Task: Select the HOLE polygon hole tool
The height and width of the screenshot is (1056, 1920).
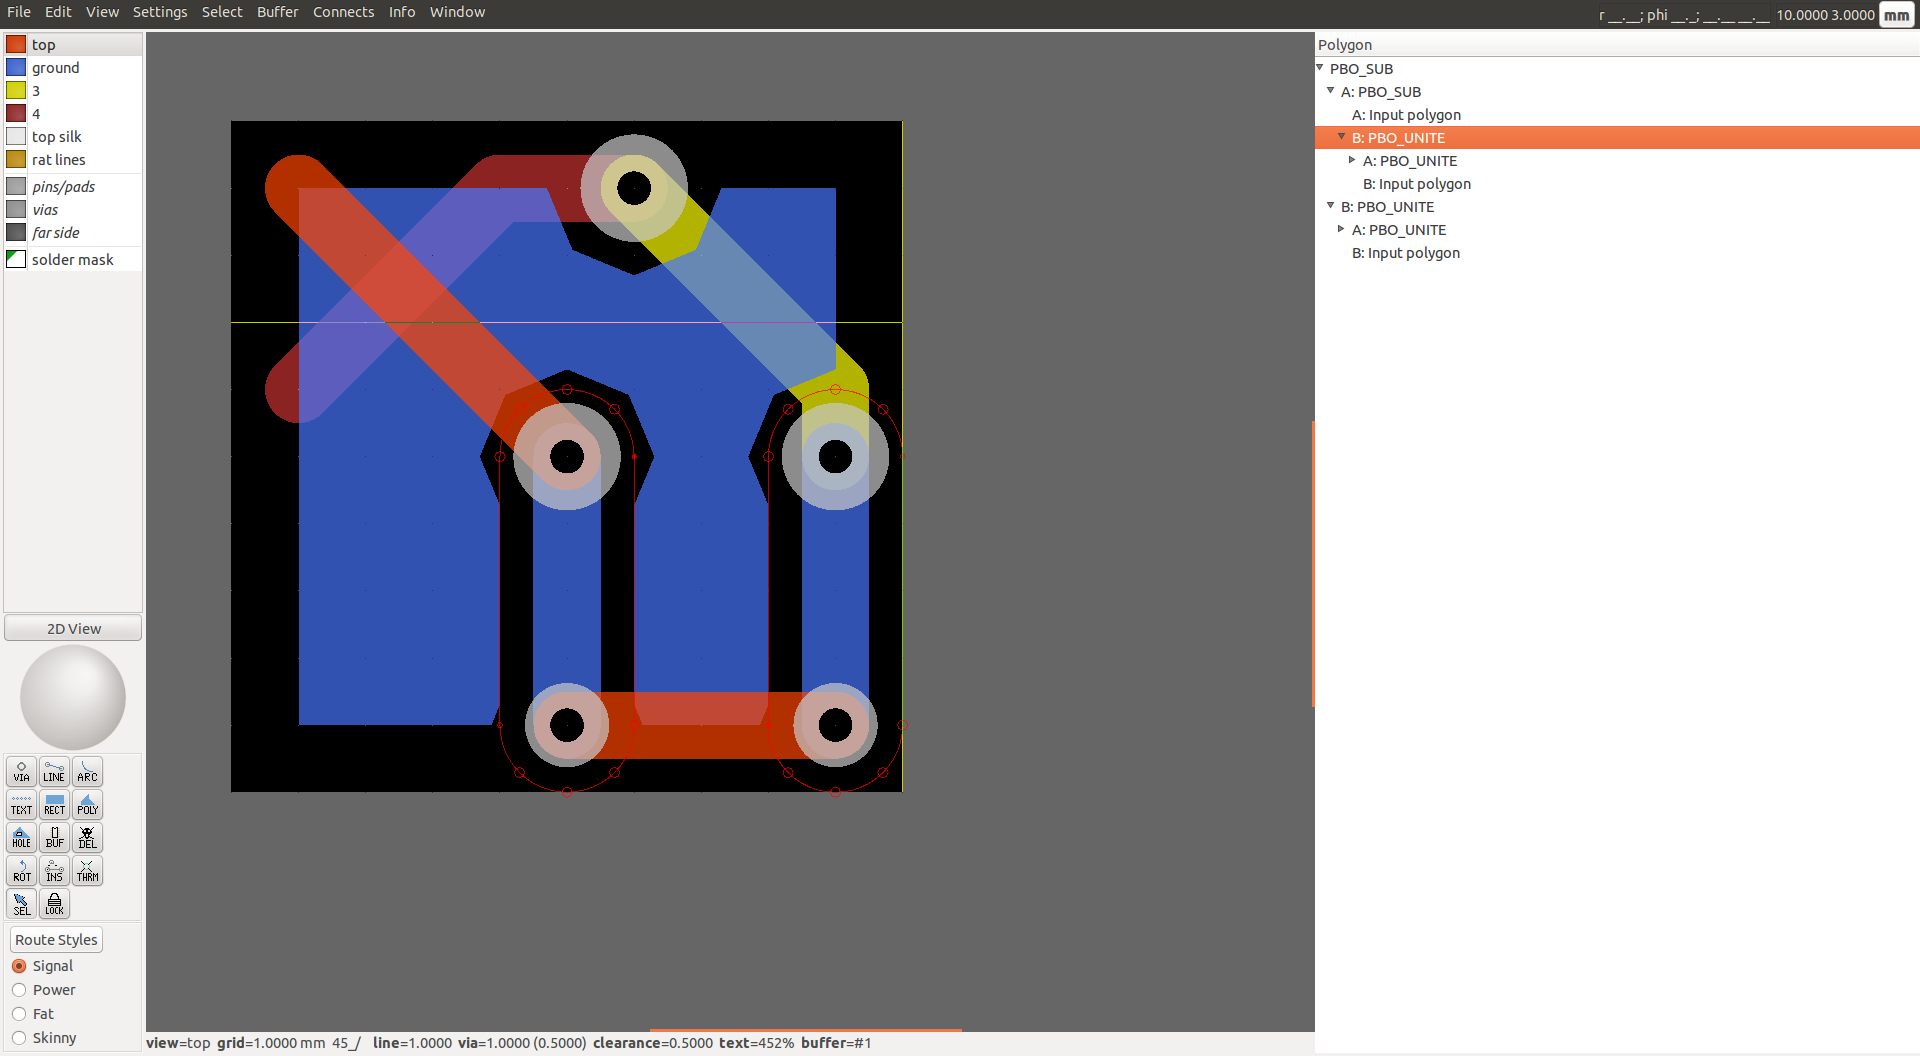Action: [21, 837]
